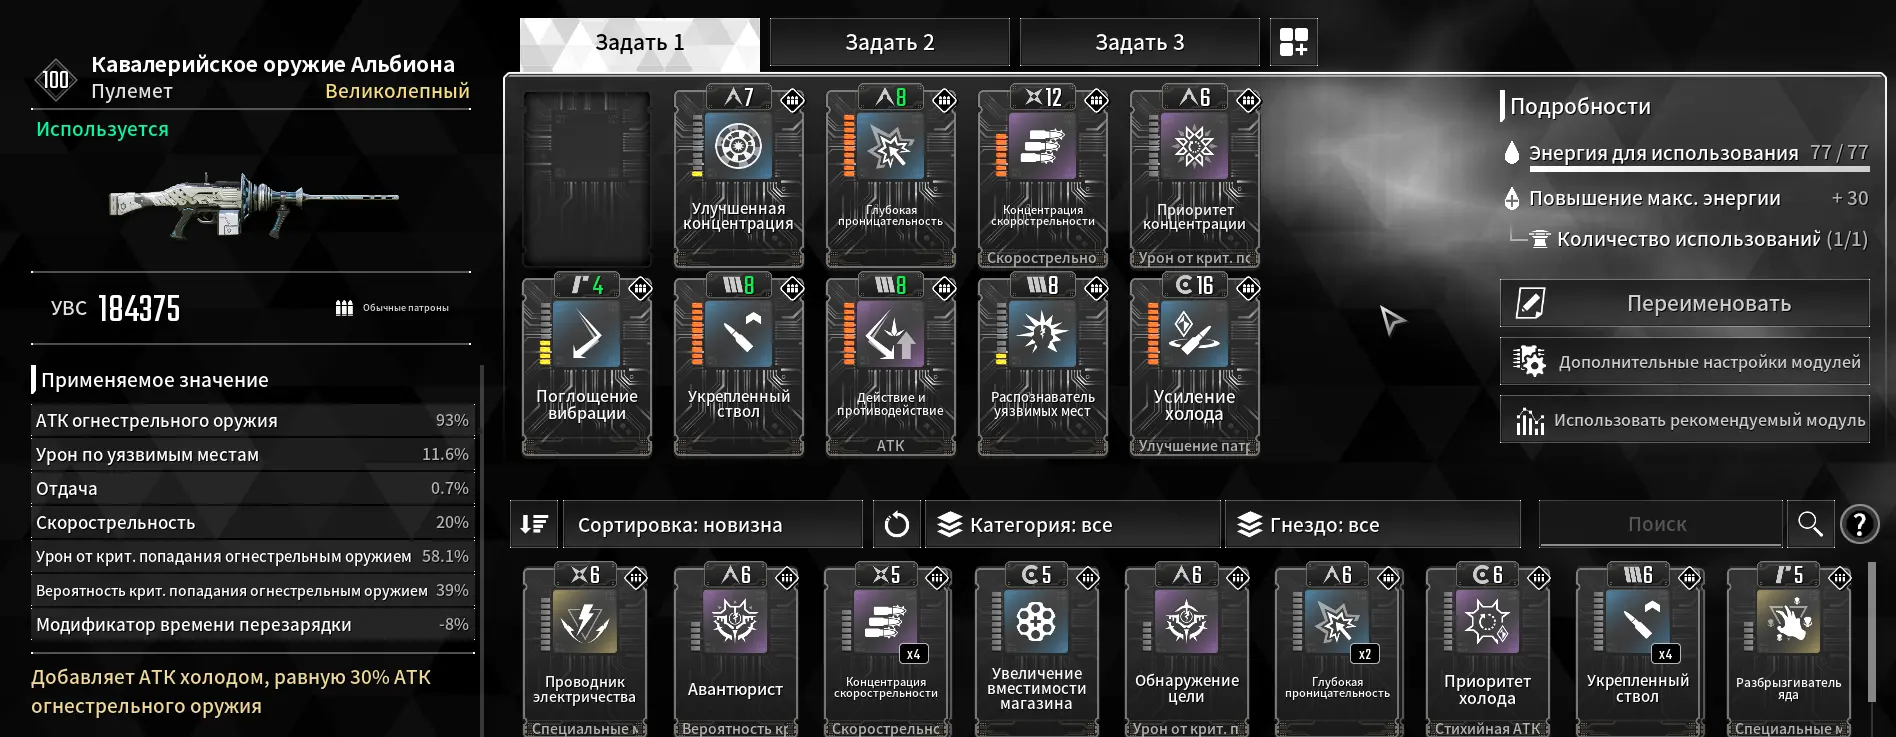Click the magnifying glass search icon
The image size is (1896, 737).
[1810, 524]
